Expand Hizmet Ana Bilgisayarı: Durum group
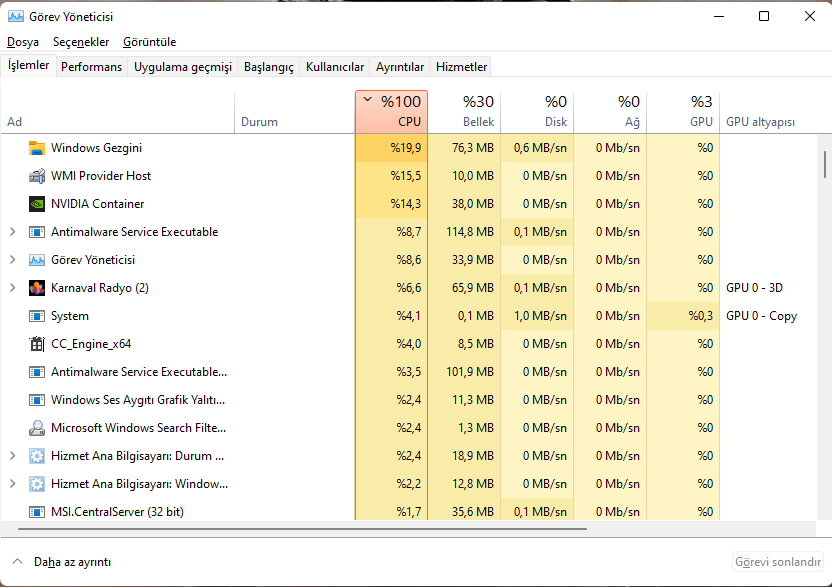This screenshot has height=587, width=832. tap(13, 456)
